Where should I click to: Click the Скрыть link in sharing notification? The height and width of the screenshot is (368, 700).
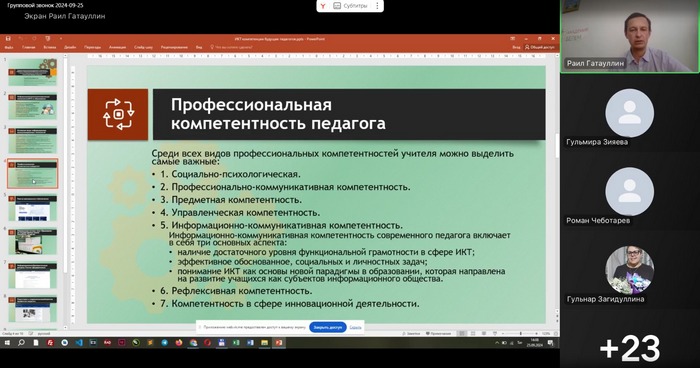coord(355,327)
